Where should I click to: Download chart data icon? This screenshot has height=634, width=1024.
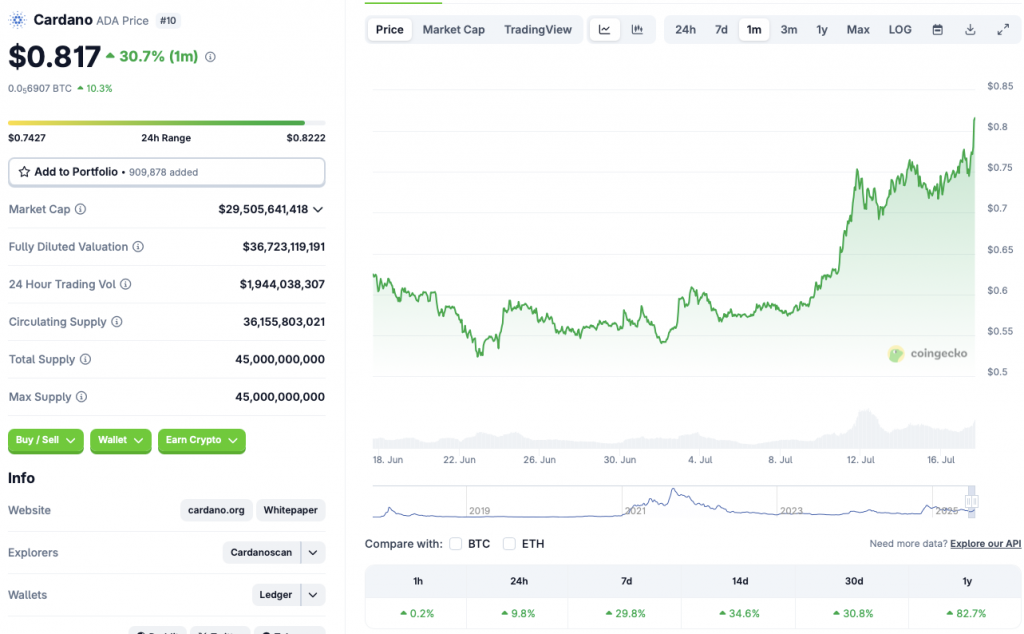coord(970,29)
